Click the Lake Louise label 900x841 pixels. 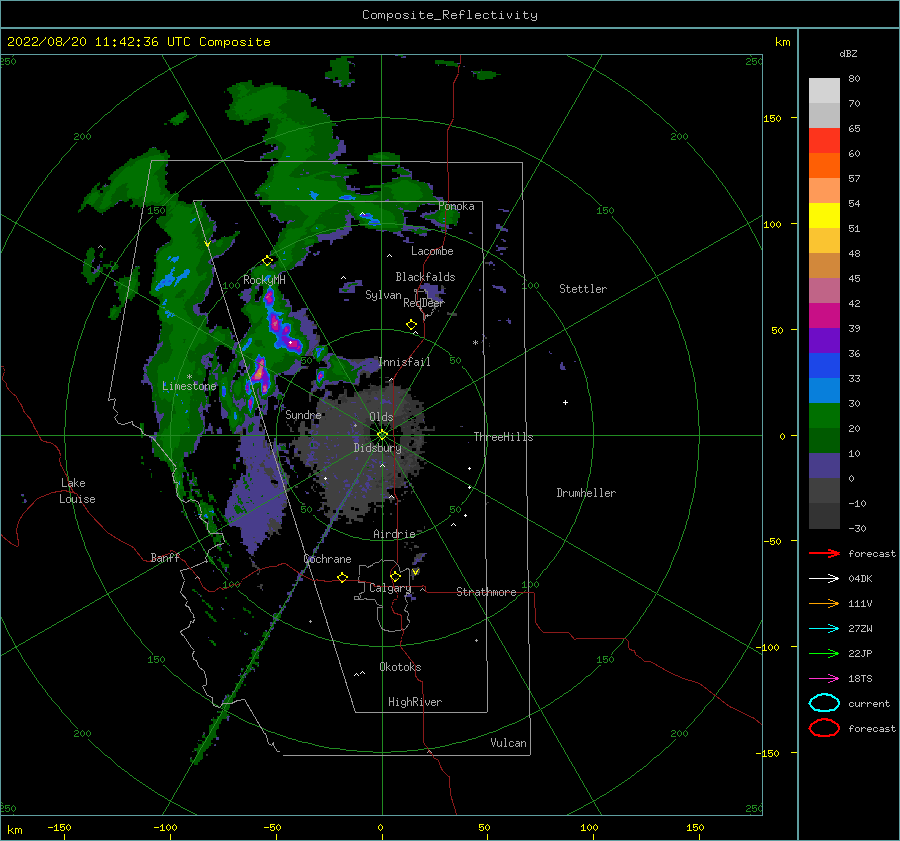77,491
